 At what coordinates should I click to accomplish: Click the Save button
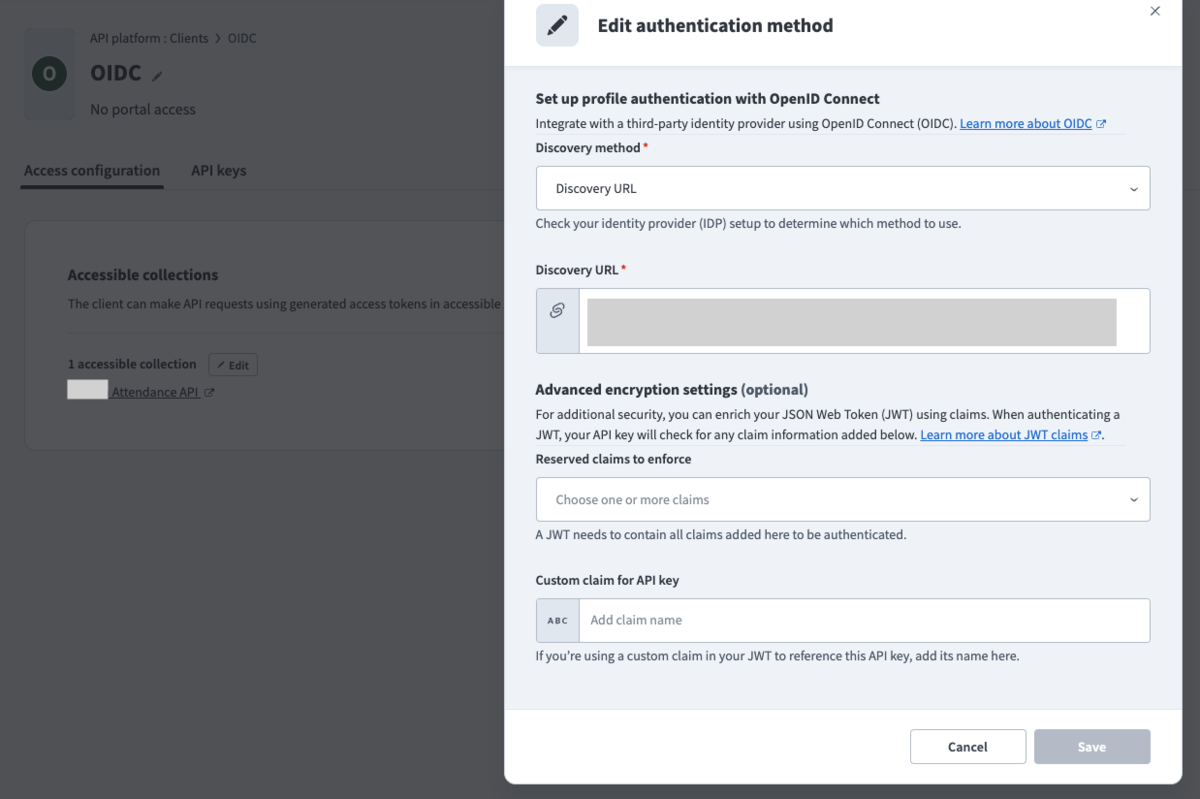[x=1092, y=747]
